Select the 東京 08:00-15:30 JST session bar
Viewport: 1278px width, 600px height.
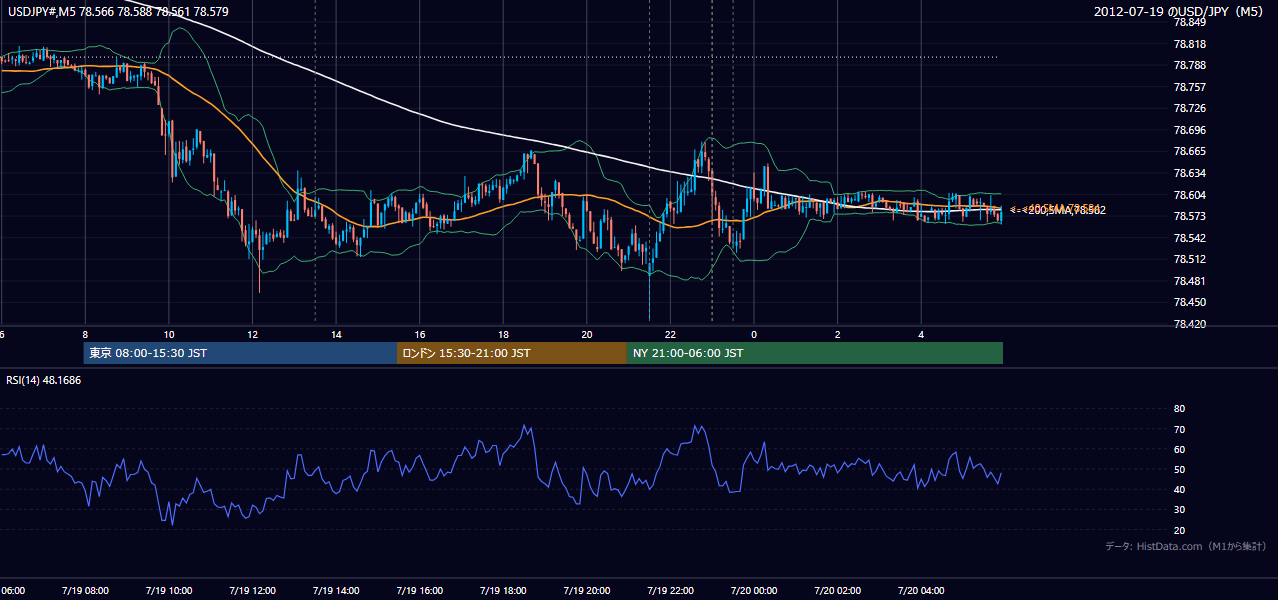(241, 353)
